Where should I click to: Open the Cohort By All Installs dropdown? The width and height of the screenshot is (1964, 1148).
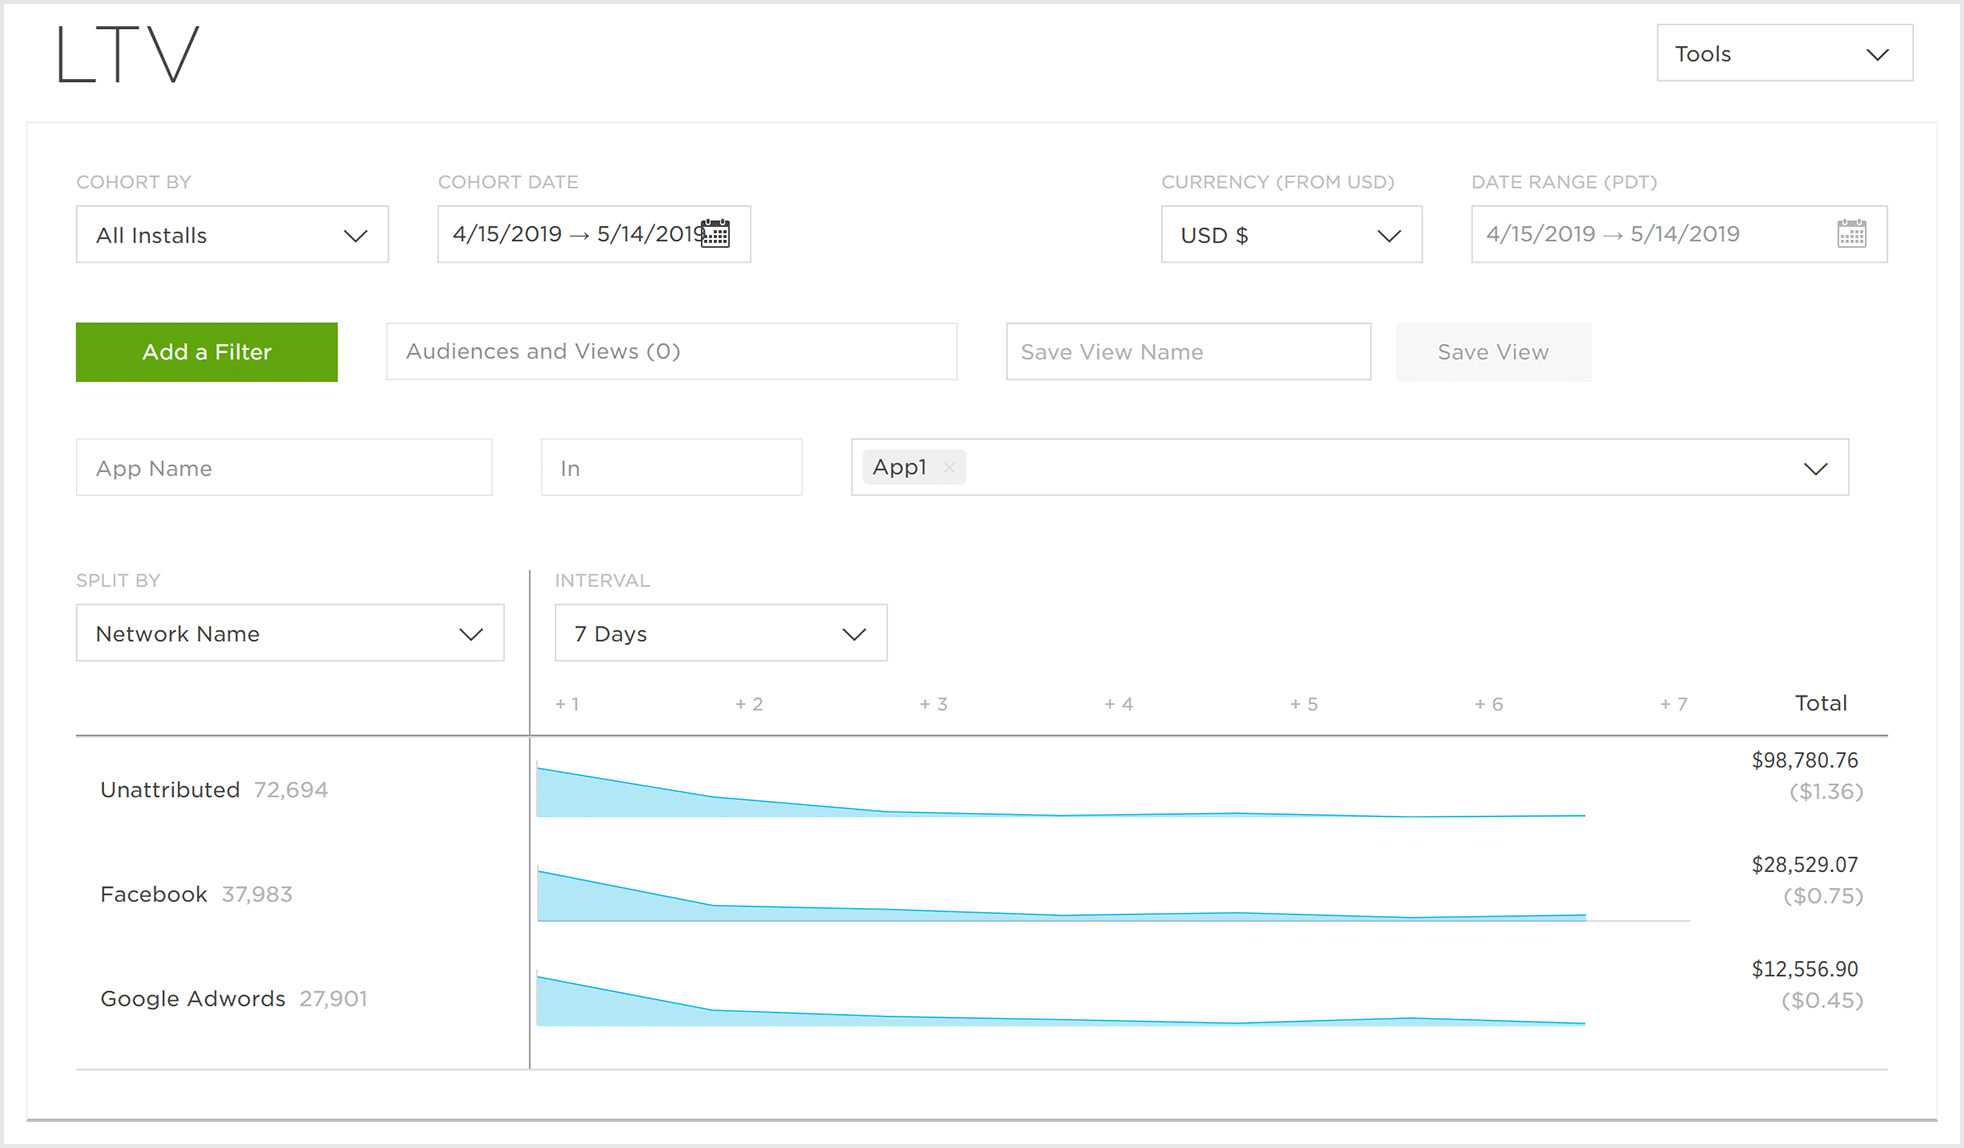click(232, 235)
